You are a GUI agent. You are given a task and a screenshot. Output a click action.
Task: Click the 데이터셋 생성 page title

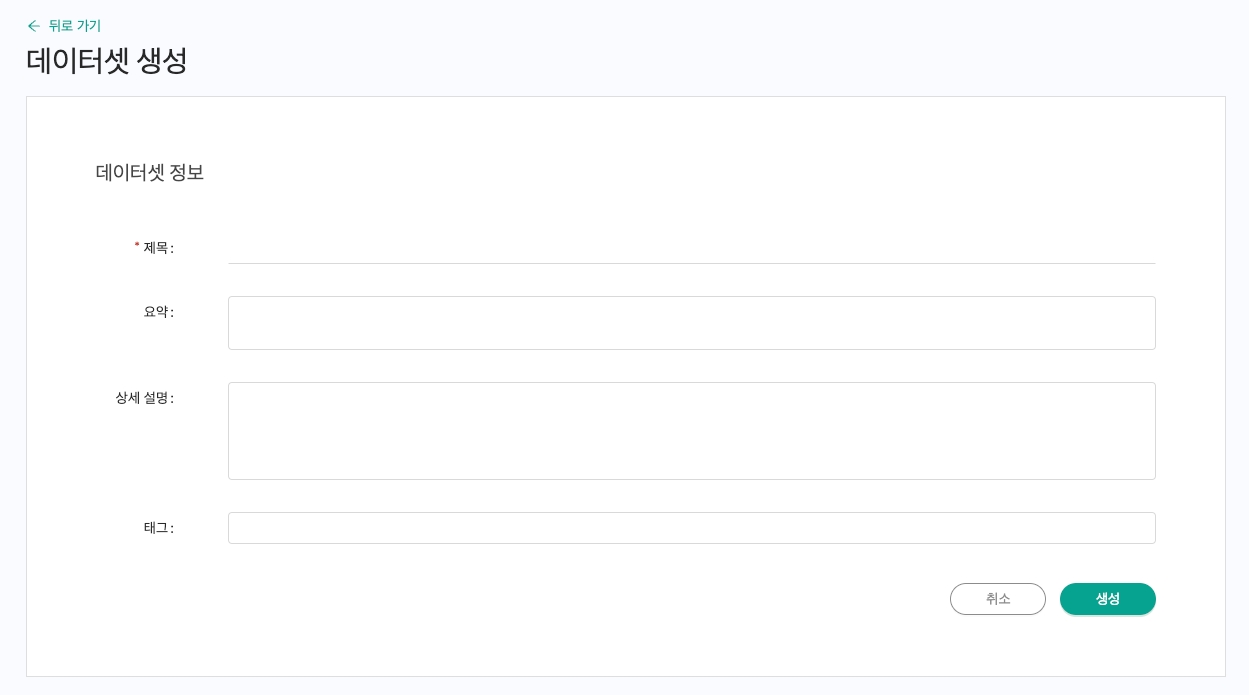coord(107,61)
